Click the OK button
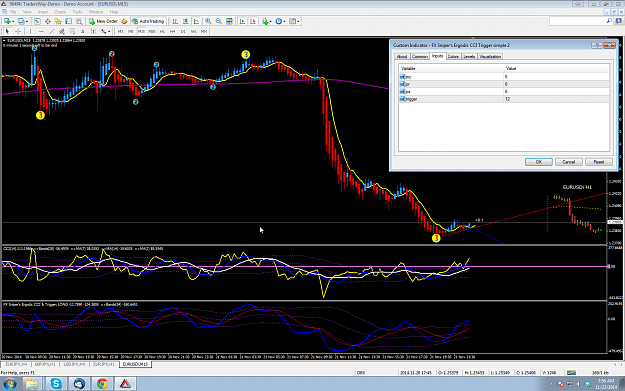This screenshot has height=391, width=625. (x=539, y=162)
